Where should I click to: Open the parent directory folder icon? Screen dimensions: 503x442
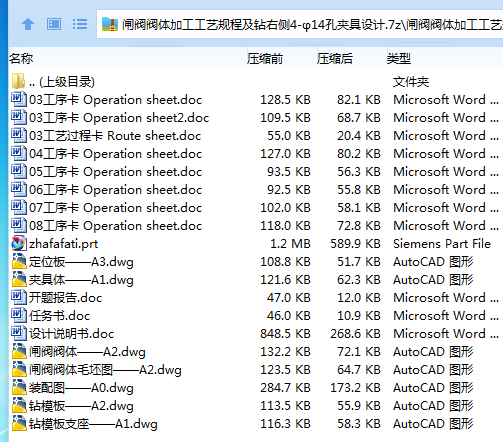19,82
